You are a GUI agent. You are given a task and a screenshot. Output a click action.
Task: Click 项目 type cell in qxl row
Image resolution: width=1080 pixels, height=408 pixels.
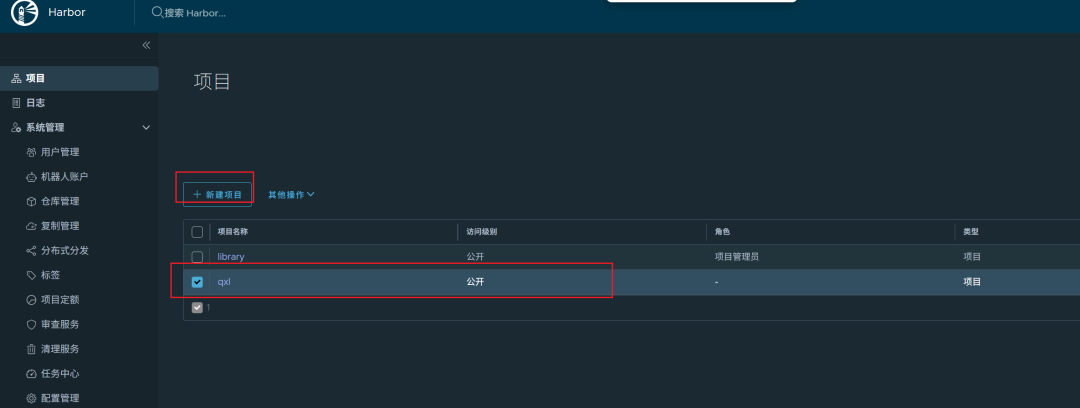972,282
